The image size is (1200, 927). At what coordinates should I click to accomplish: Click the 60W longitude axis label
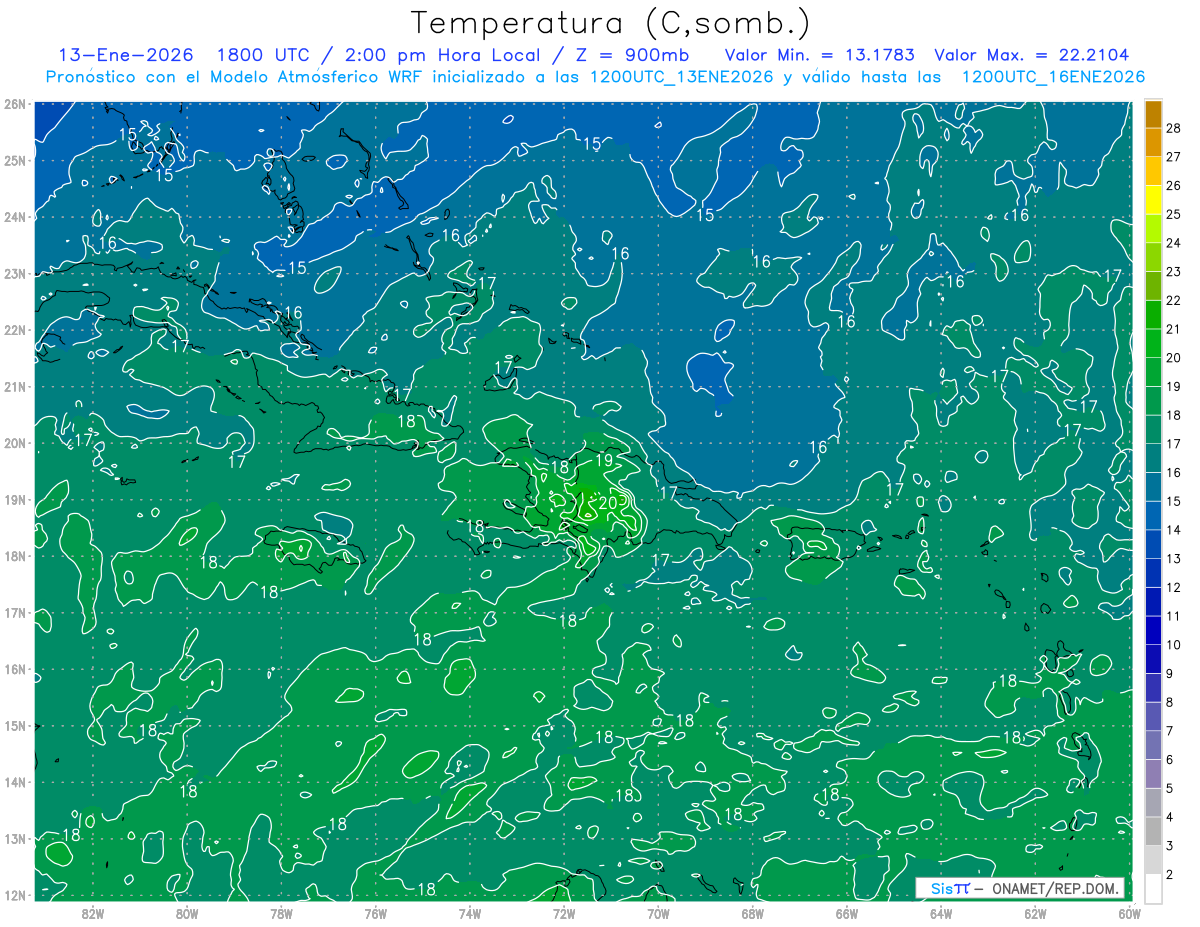pos(1129,913)
